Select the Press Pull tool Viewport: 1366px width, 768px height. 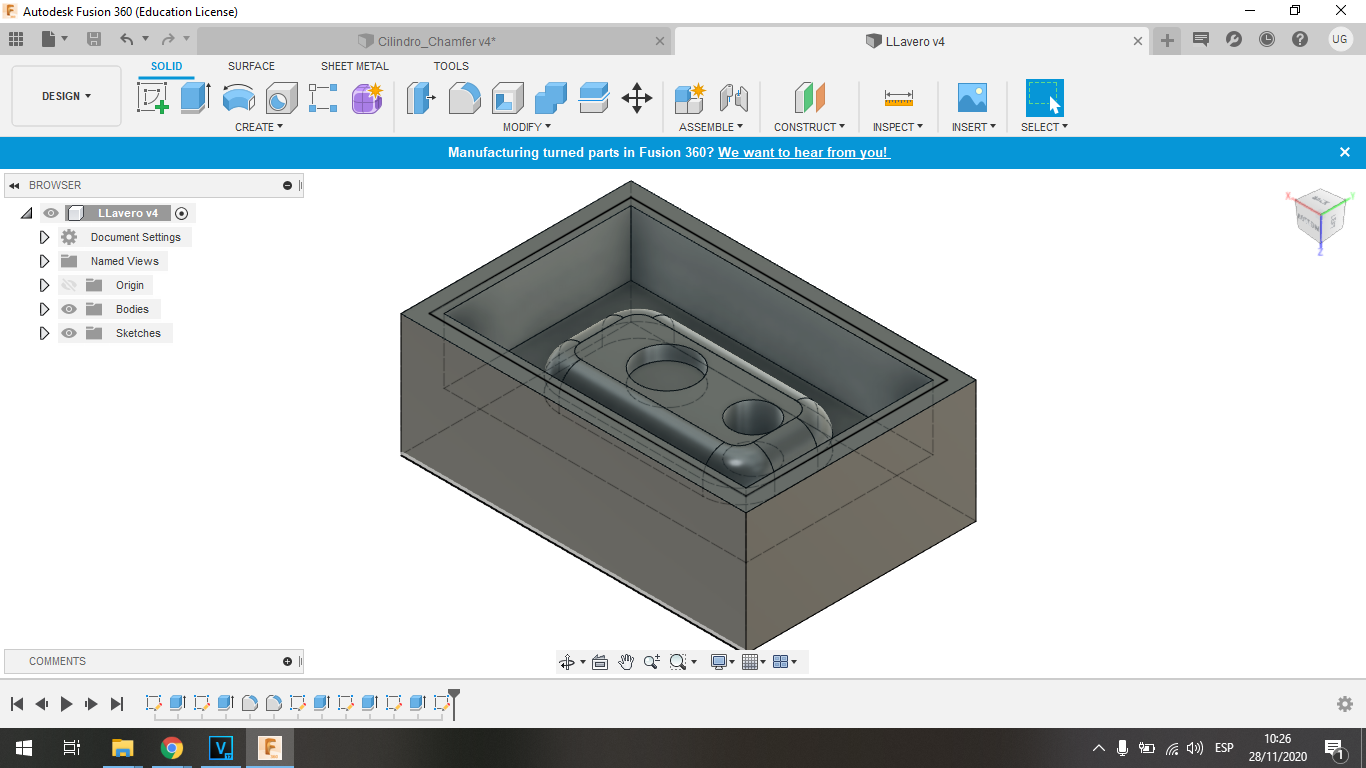coord(421,98)
